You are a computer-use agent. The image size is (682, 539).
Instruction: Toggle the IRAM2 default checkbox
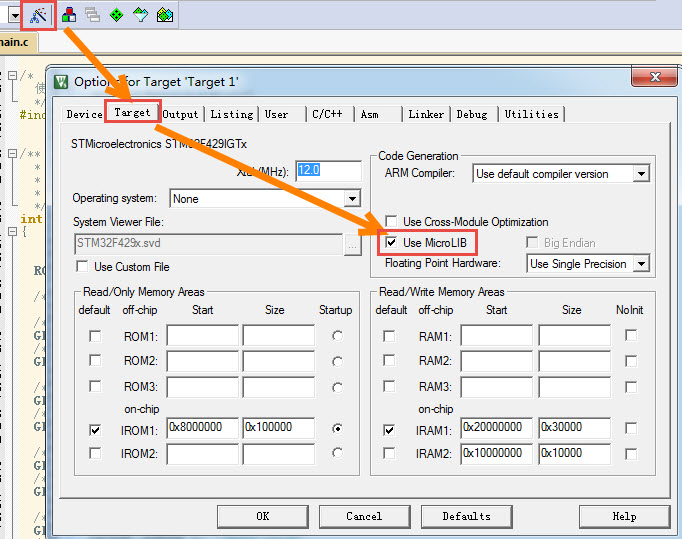click(x=389, y=453)
